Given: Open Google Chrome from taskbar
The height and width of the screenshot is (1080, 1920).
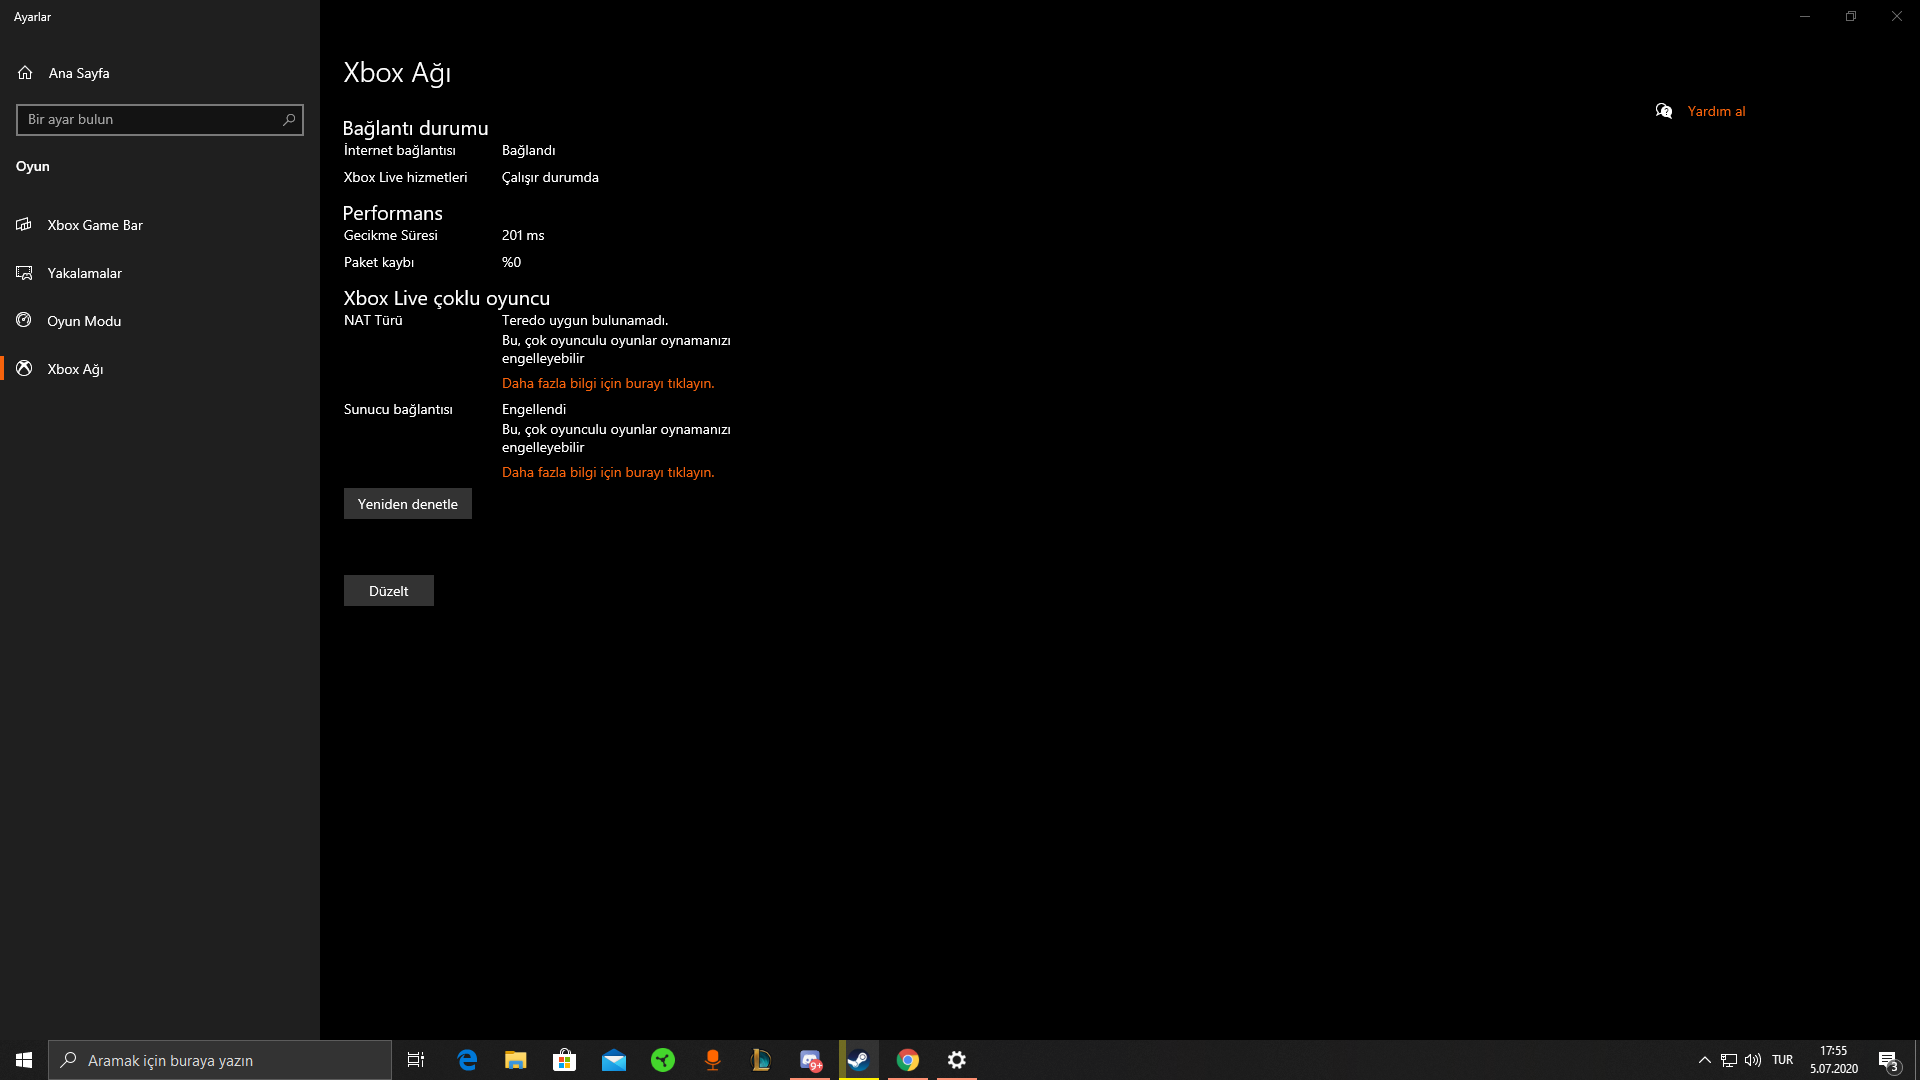Looking at the screenshot, I should (908, 1060).
